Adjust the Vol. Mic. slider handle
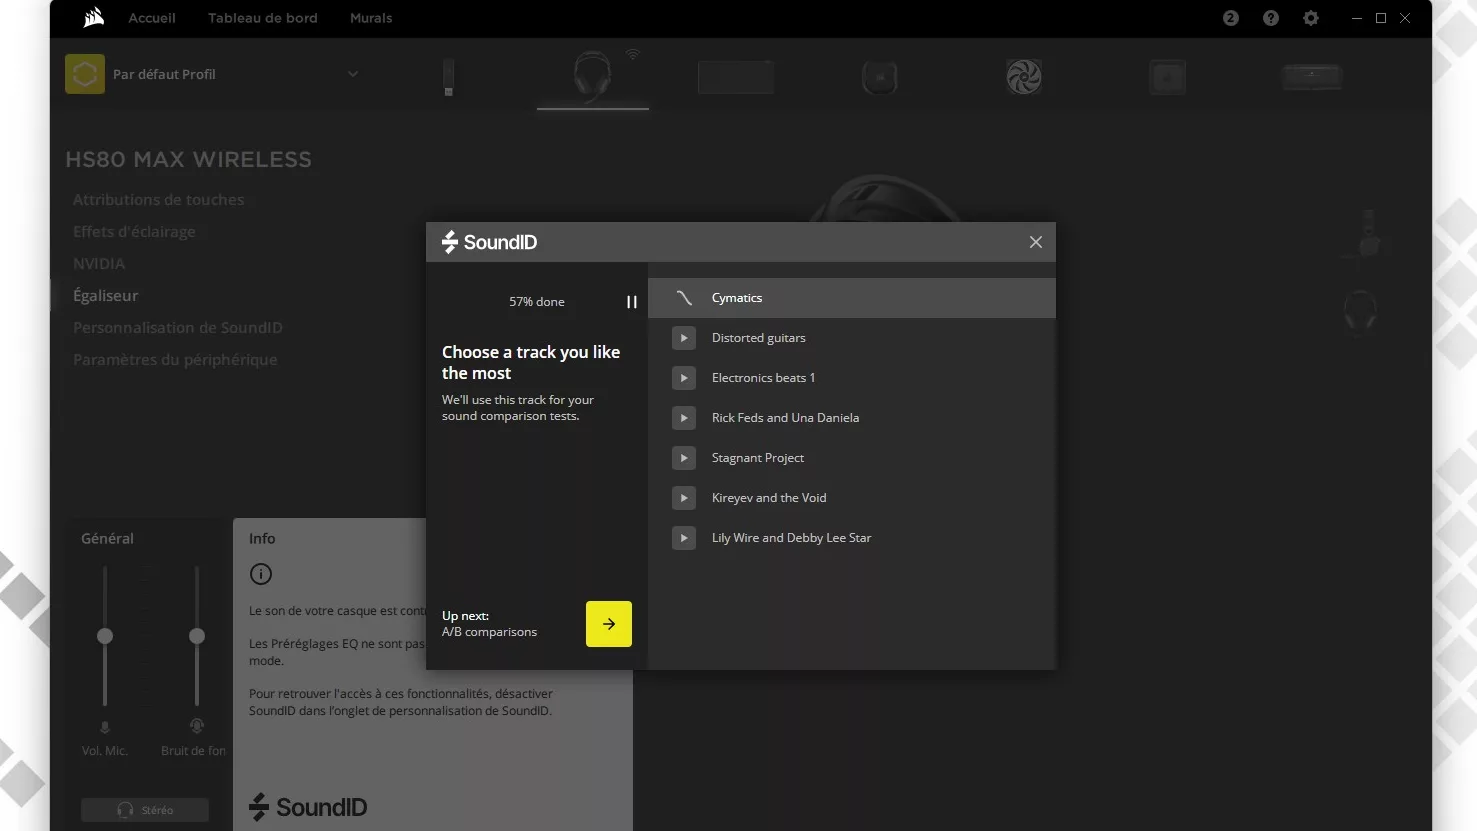 [105, 636]
